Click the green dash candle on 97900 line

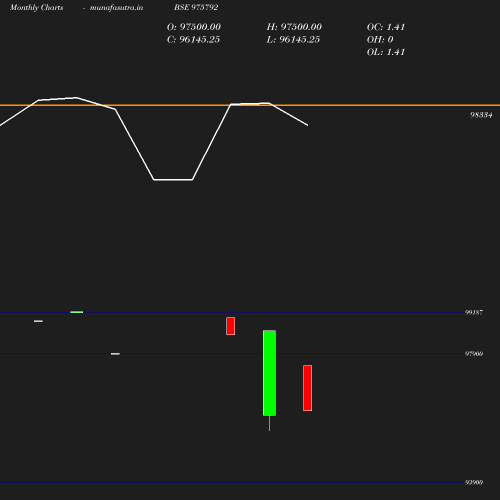pos(115,354)
